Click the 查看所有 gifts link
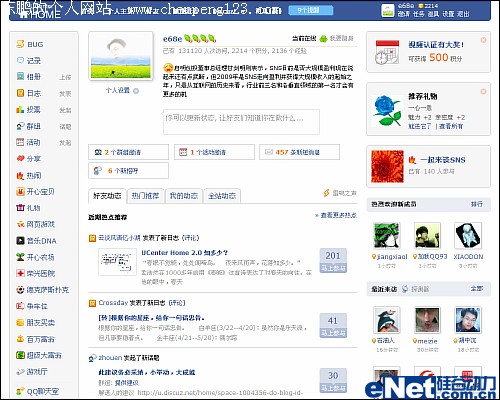Image resolution: width=500 pixels, height=400 pixels. tap(451, 126)
